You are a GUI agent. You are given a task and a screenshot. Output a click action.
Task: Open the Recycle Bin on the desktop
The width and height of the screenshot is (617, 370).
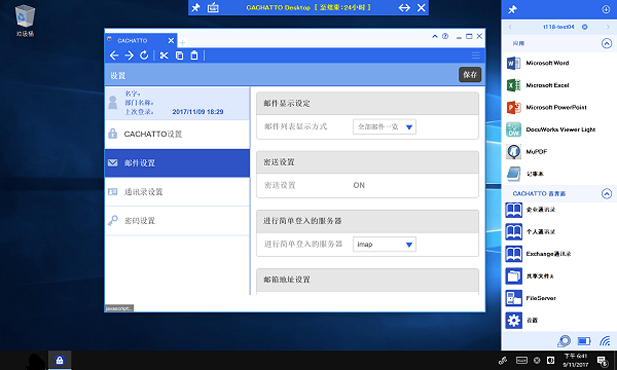coord(25,20)
